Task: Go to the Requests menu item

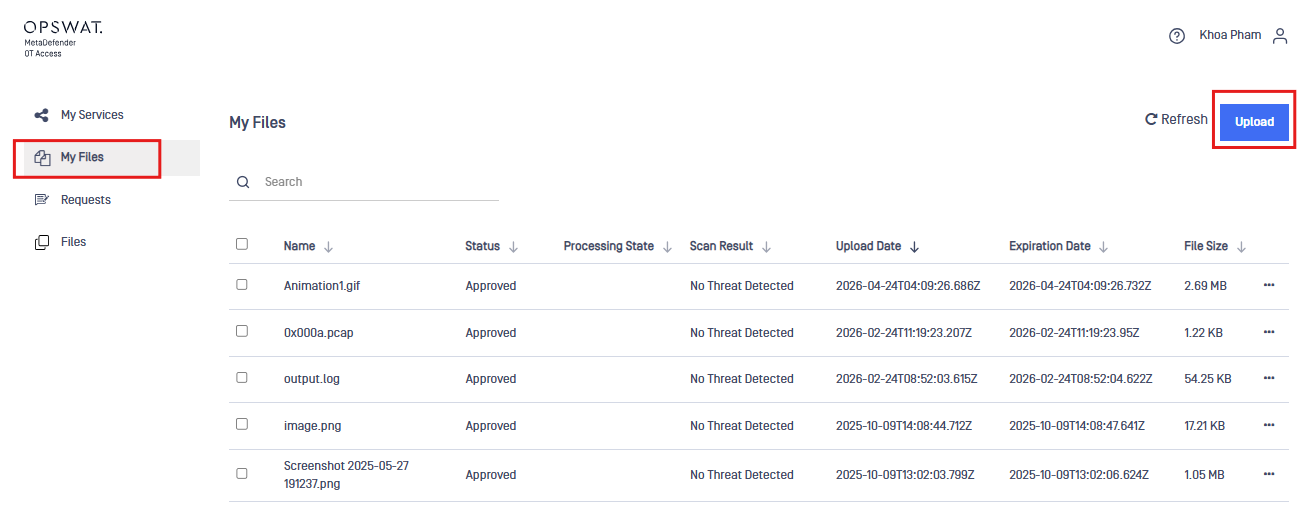Action: point(85,200)
